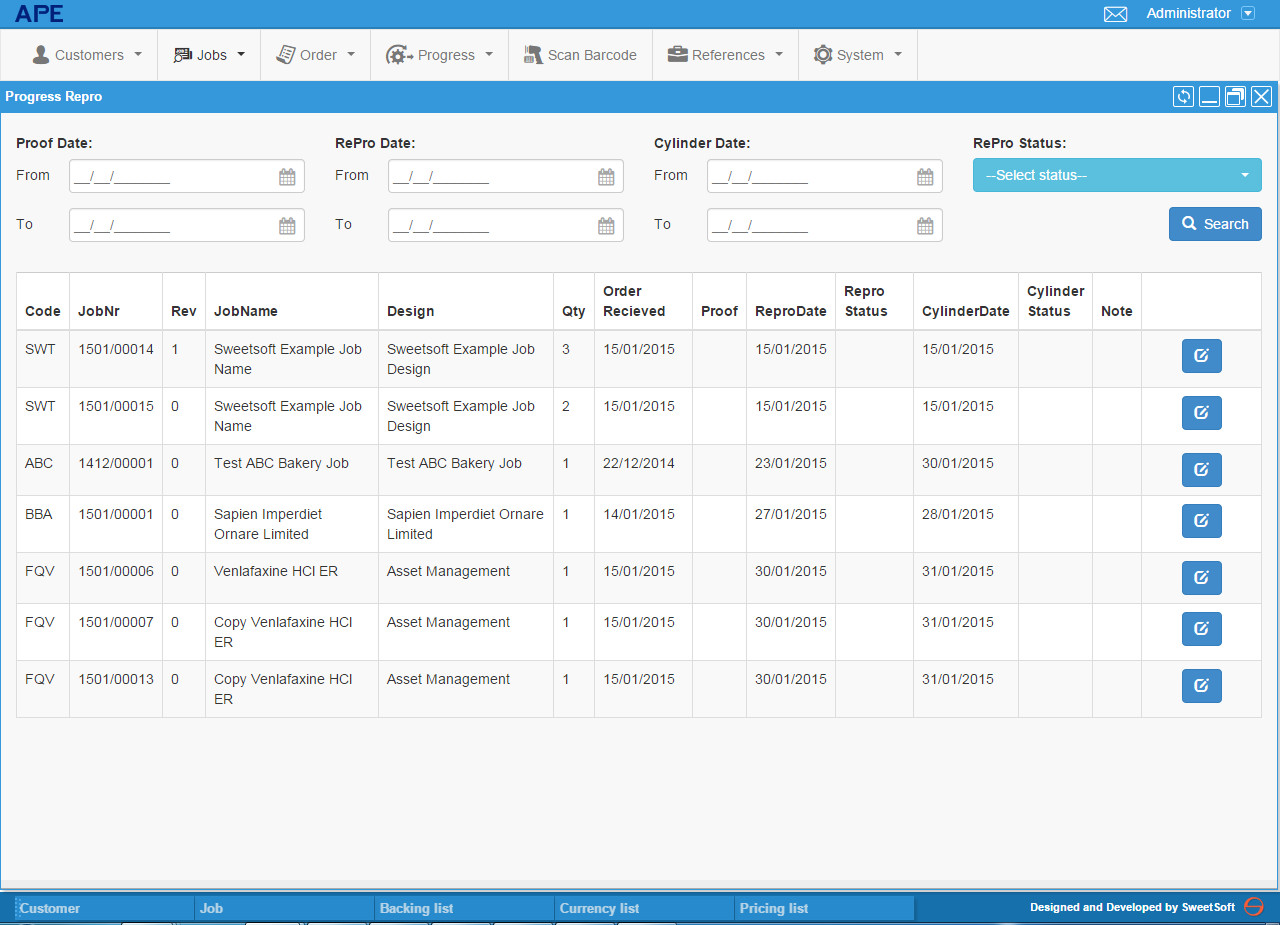Focus the RePro Date To field
This screenshot has height=925, width=1280.
point(506,225)
